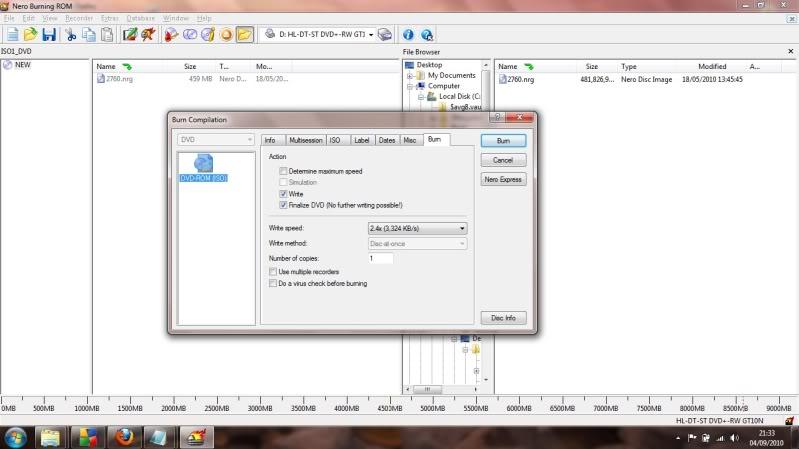This screenshot has height=449, width=799.
Task: Switch to the Label tab
Action: click(x=362, y=140)
